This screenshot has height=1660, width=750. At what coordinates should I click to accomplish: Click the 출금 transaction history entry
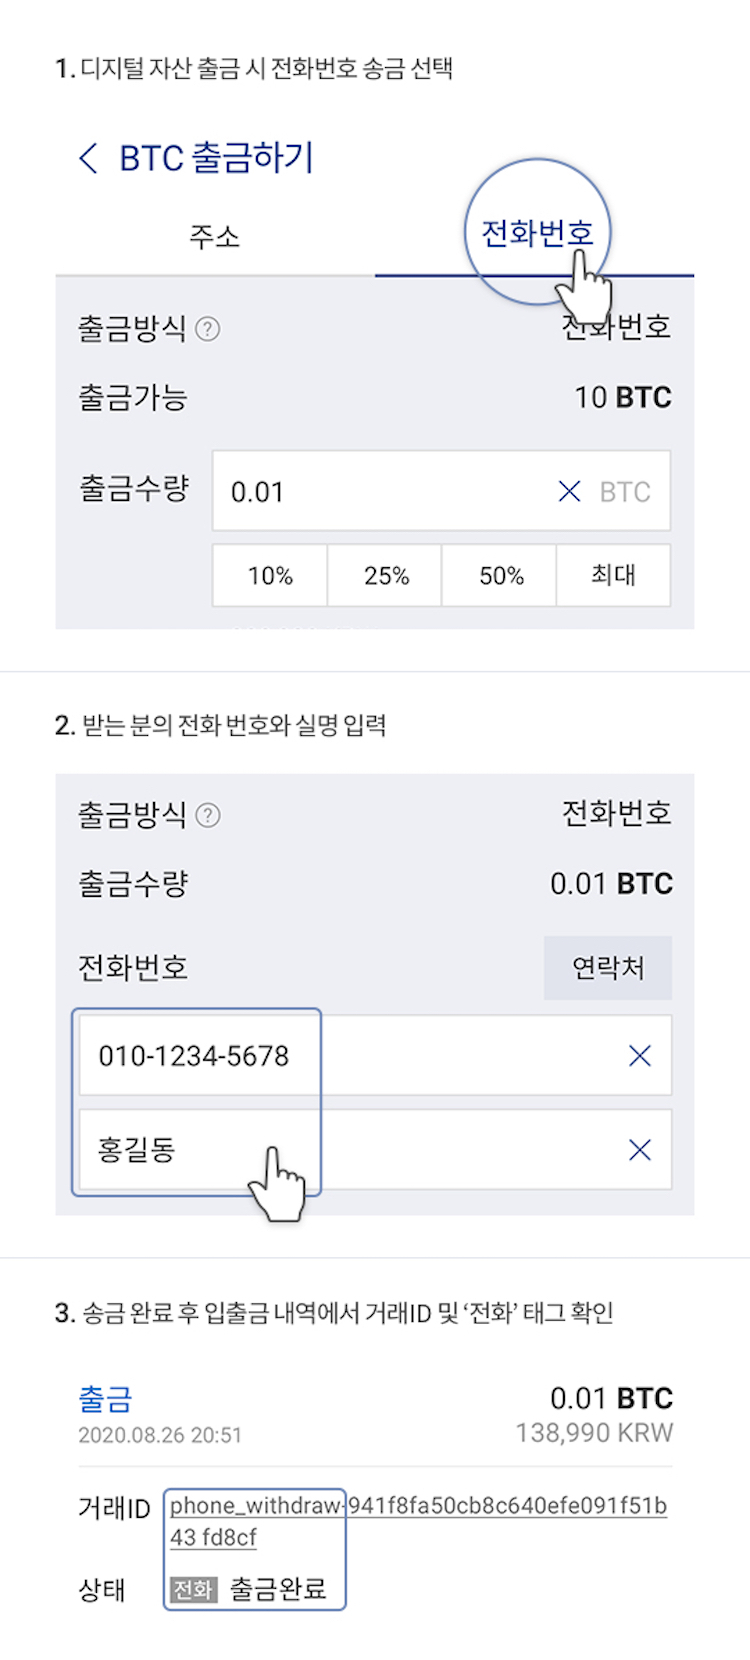(105, 1399)
